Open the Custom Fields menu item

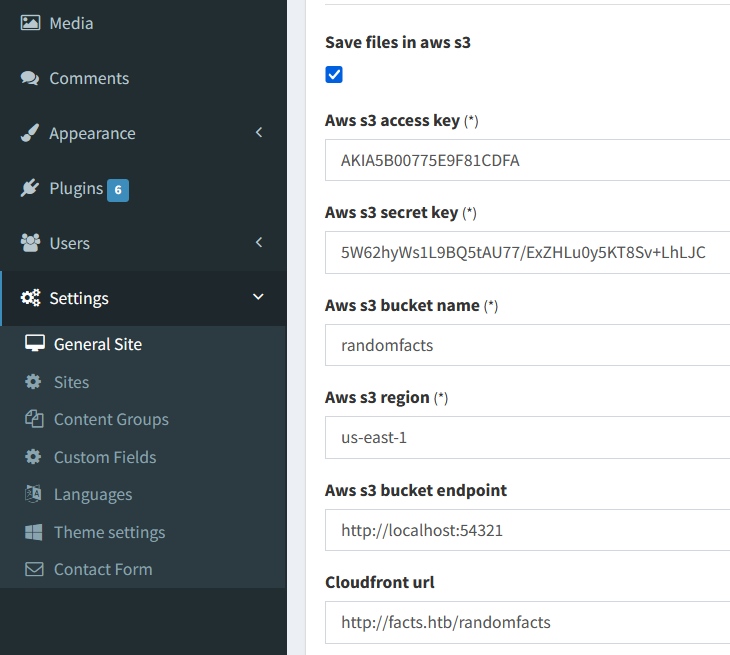[x=104, y=457]
